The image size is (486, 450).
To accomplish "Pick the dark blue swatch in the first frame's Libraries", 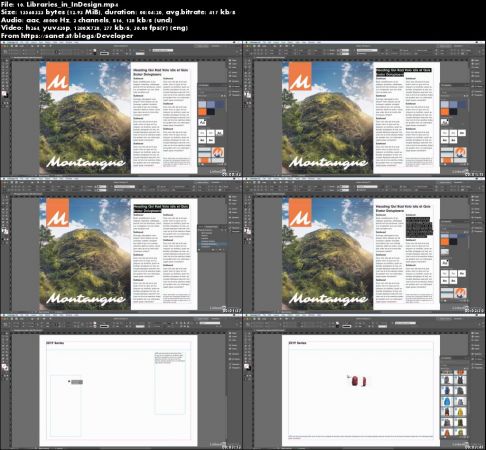I will (220, 104).
